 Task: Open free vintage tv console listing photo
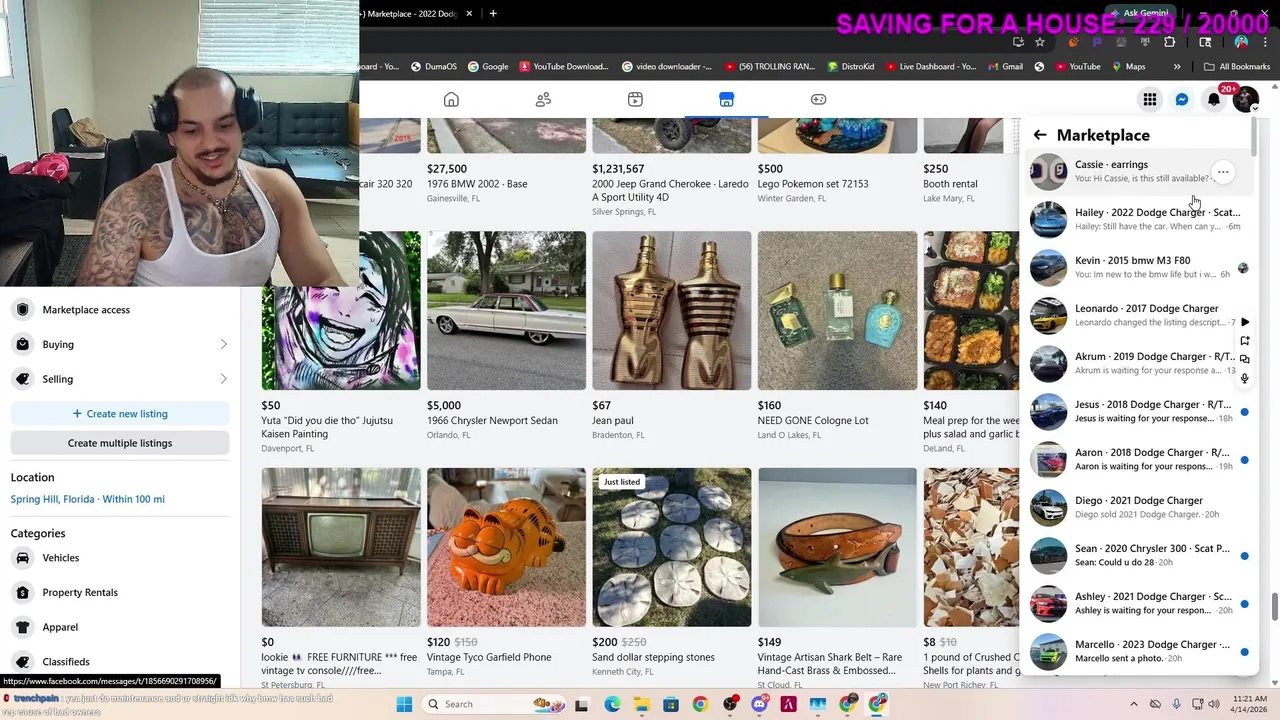click(x=341, y=547)
